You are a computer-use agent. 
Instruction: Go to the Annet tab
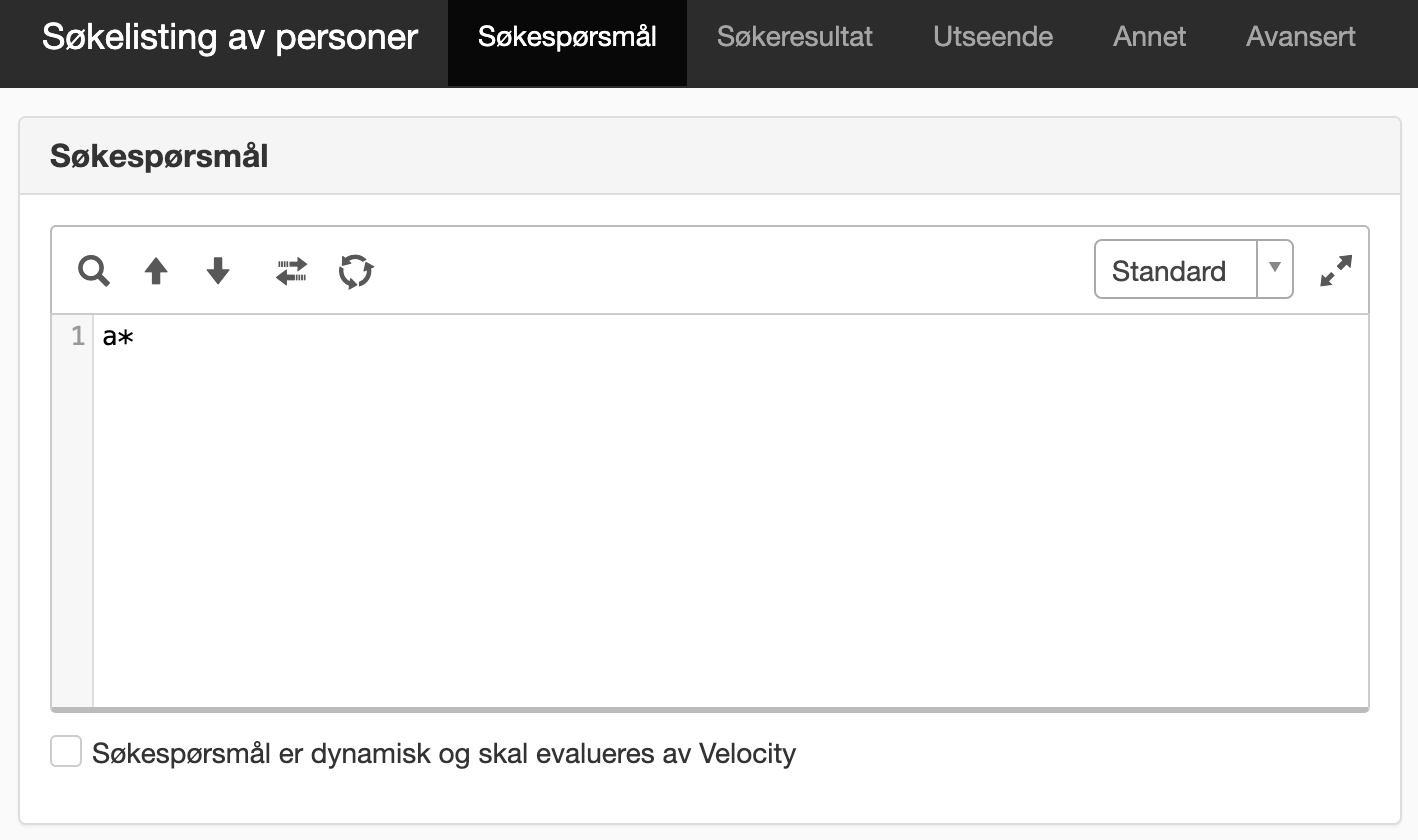click(x=1149, y=37)
